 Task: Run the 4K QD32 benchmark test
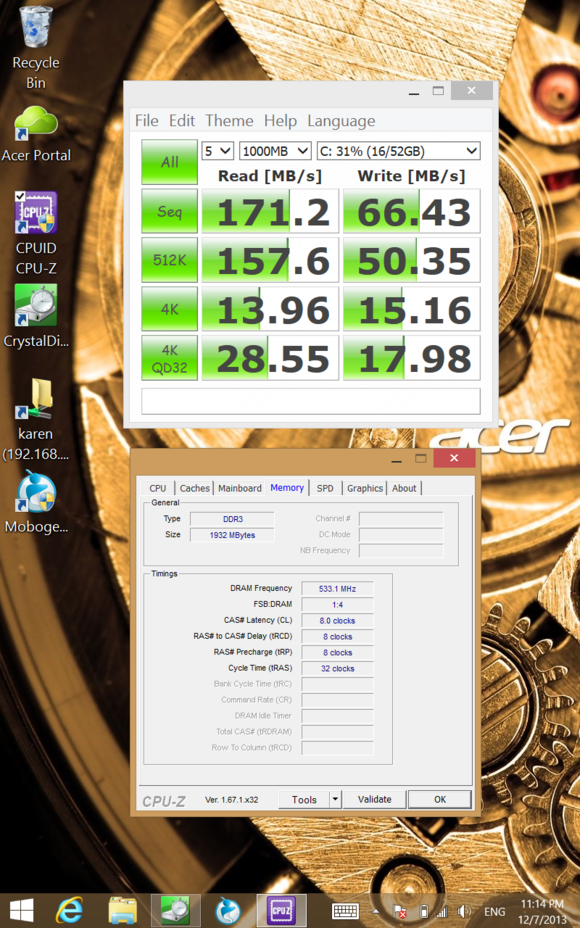(169, 358)
